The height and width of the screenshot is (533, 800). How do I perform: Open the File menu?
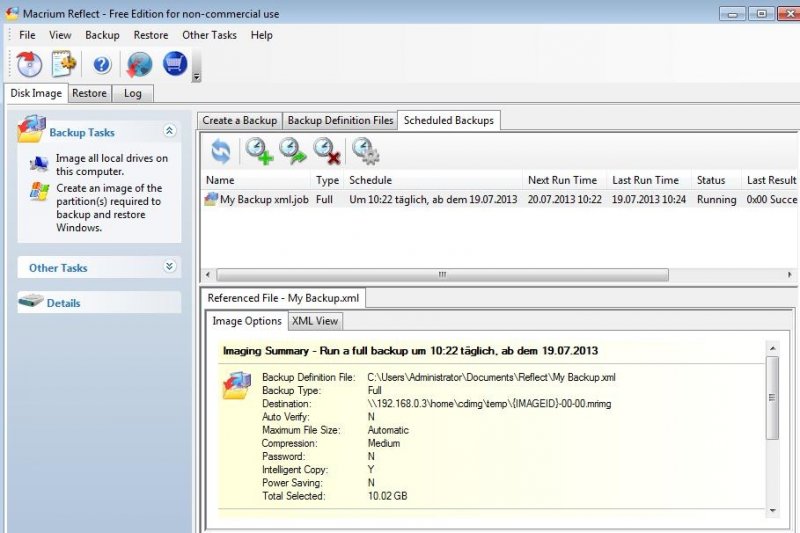(27, 35)
